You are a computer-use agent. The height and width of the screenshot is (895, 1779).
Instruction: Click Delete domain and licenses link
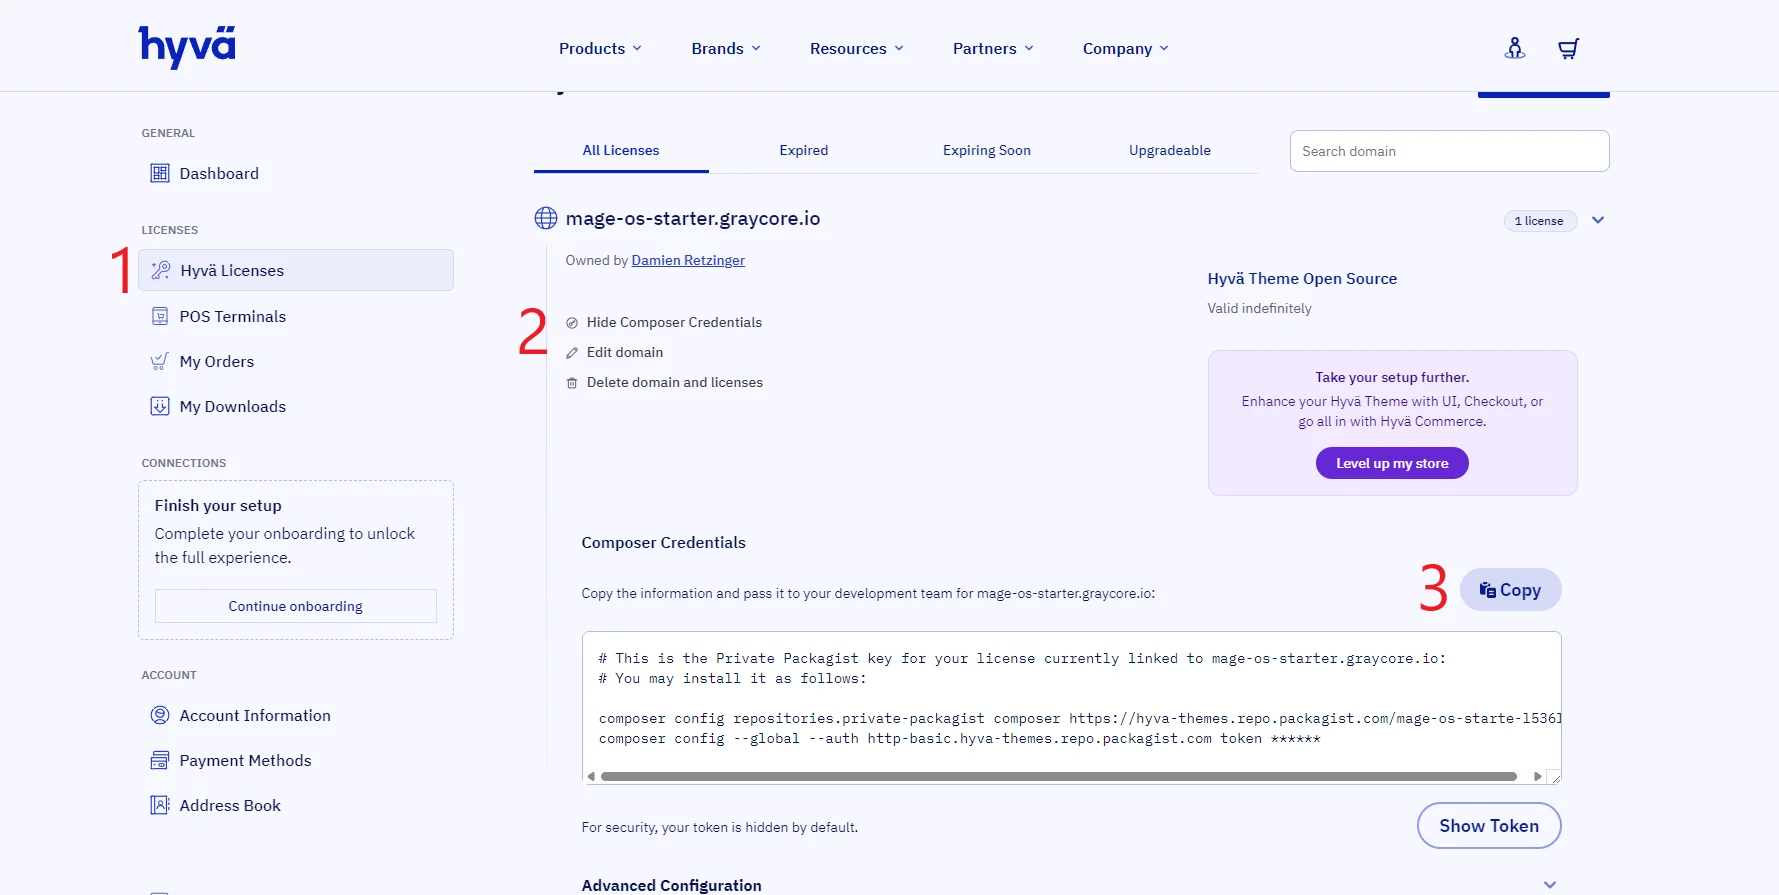click(675, 382)
